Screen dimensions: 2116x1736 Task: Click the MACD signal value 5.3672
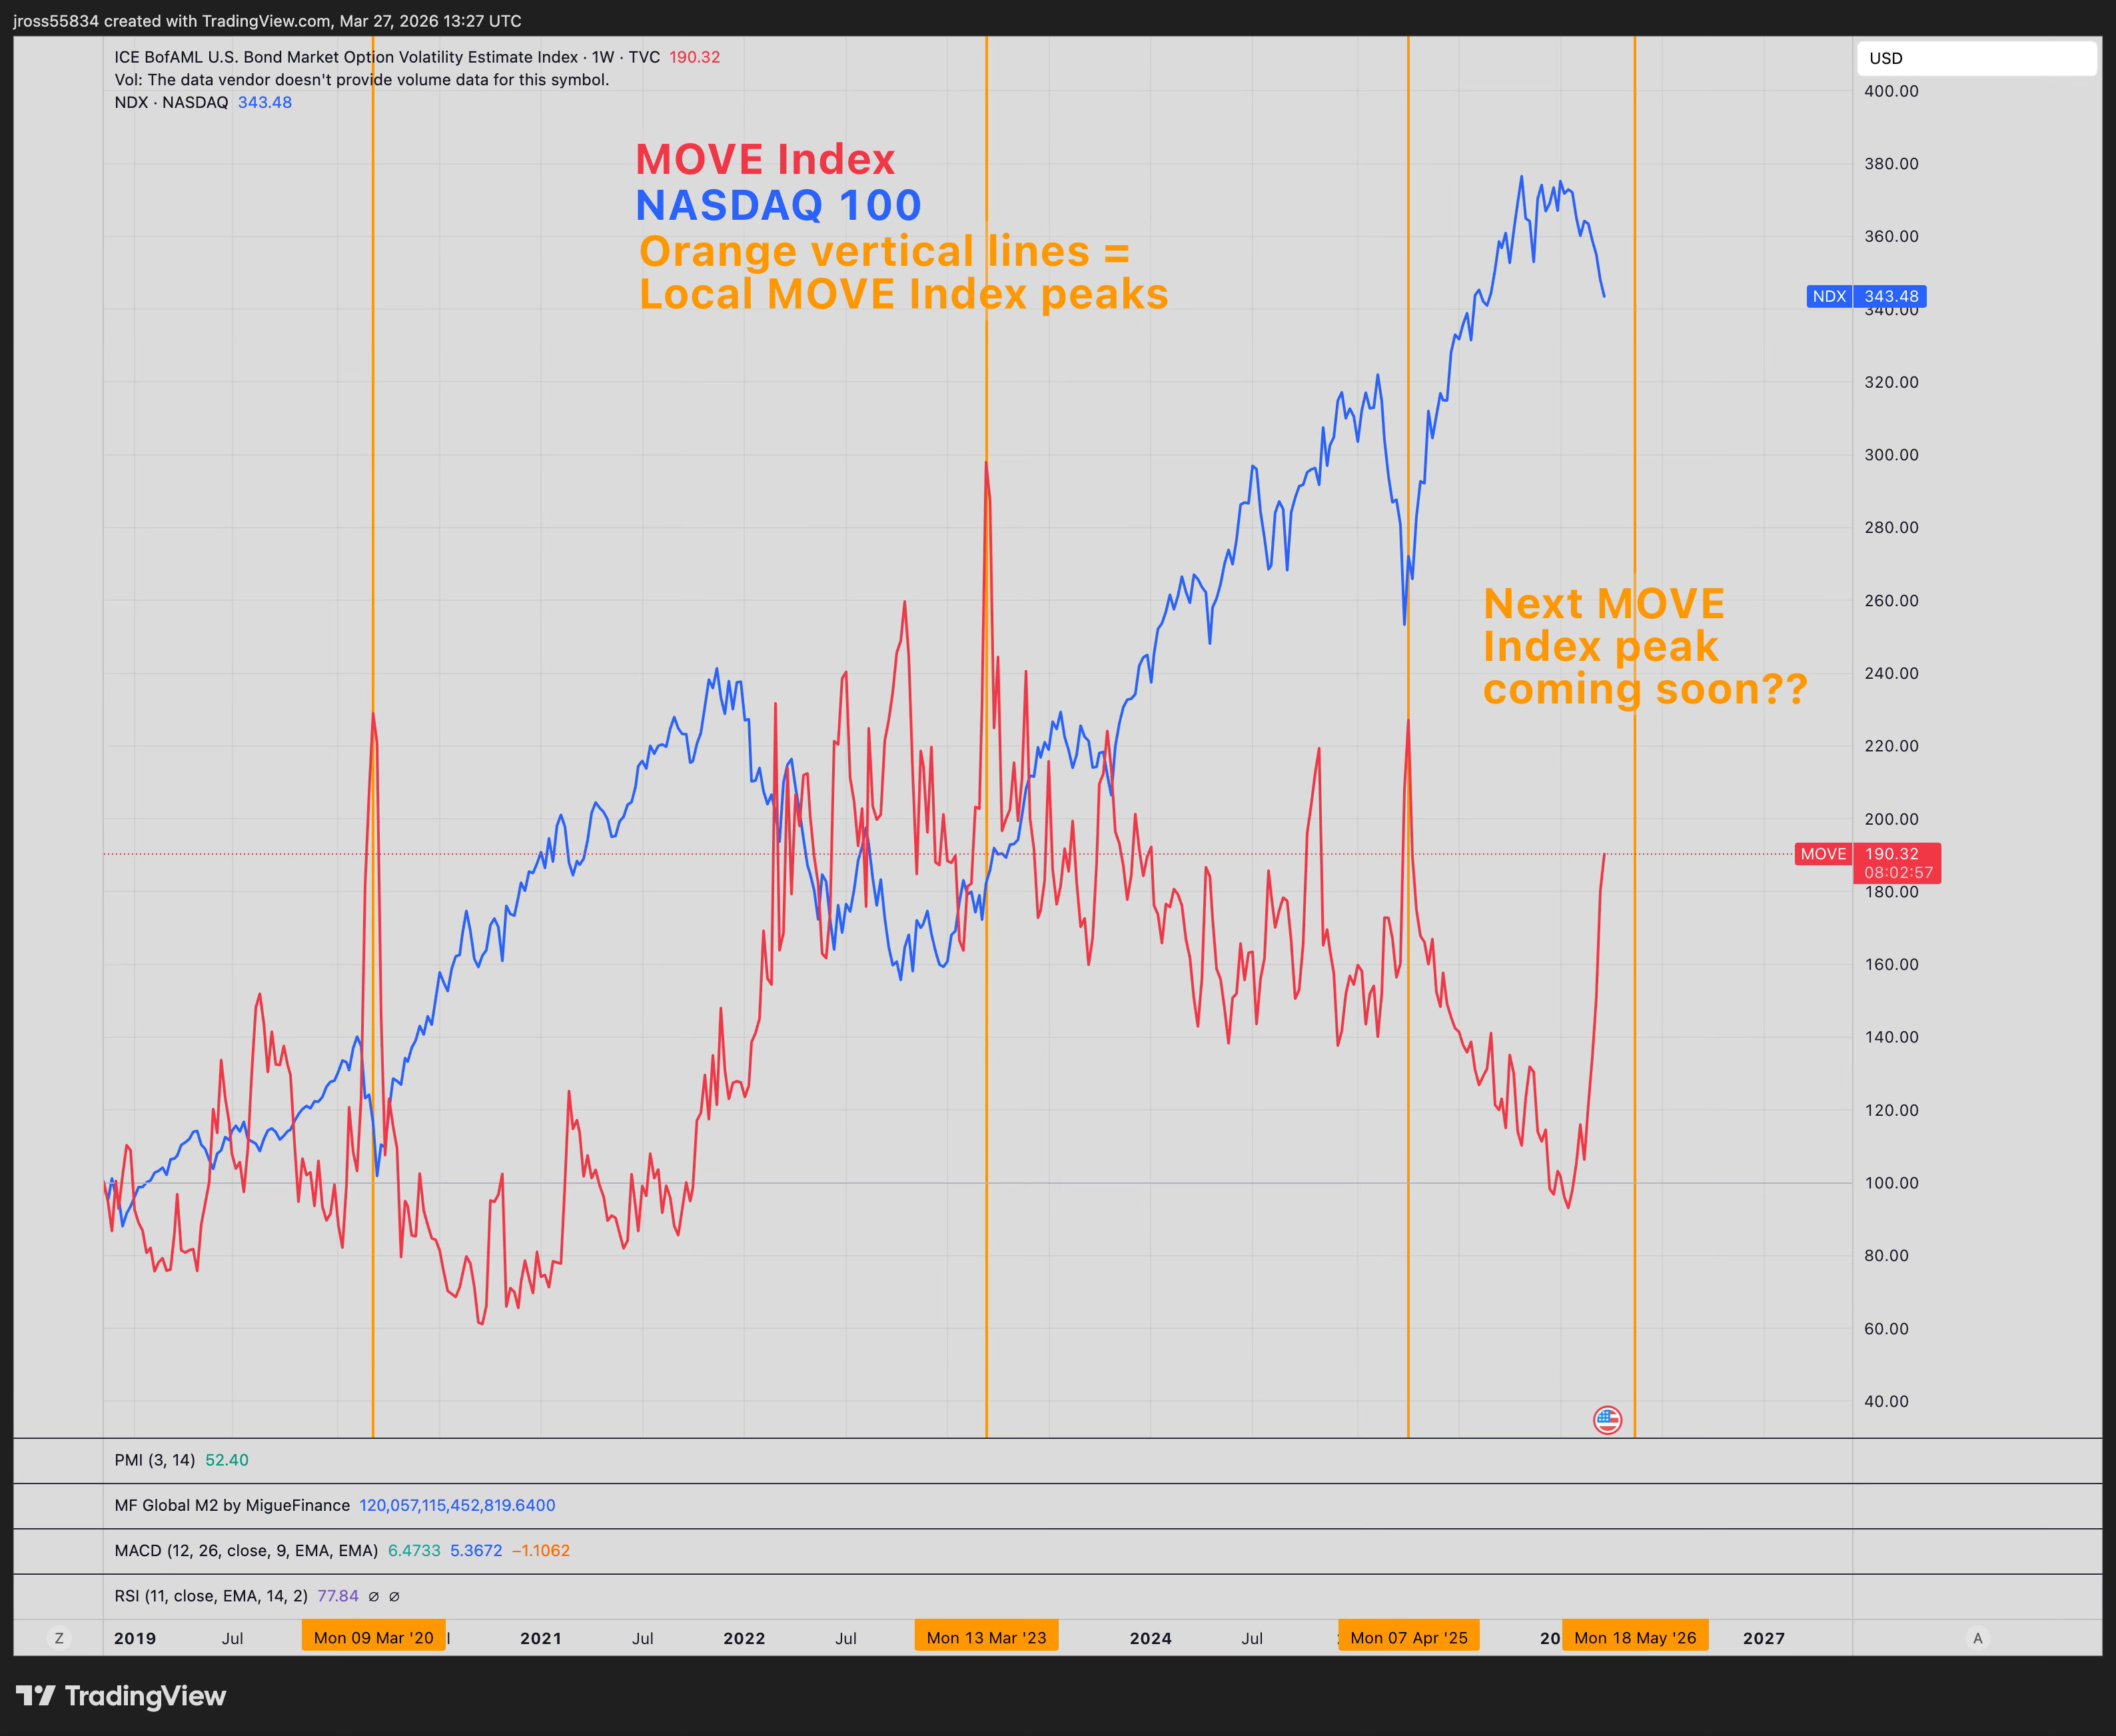[x=476, y=1551]
